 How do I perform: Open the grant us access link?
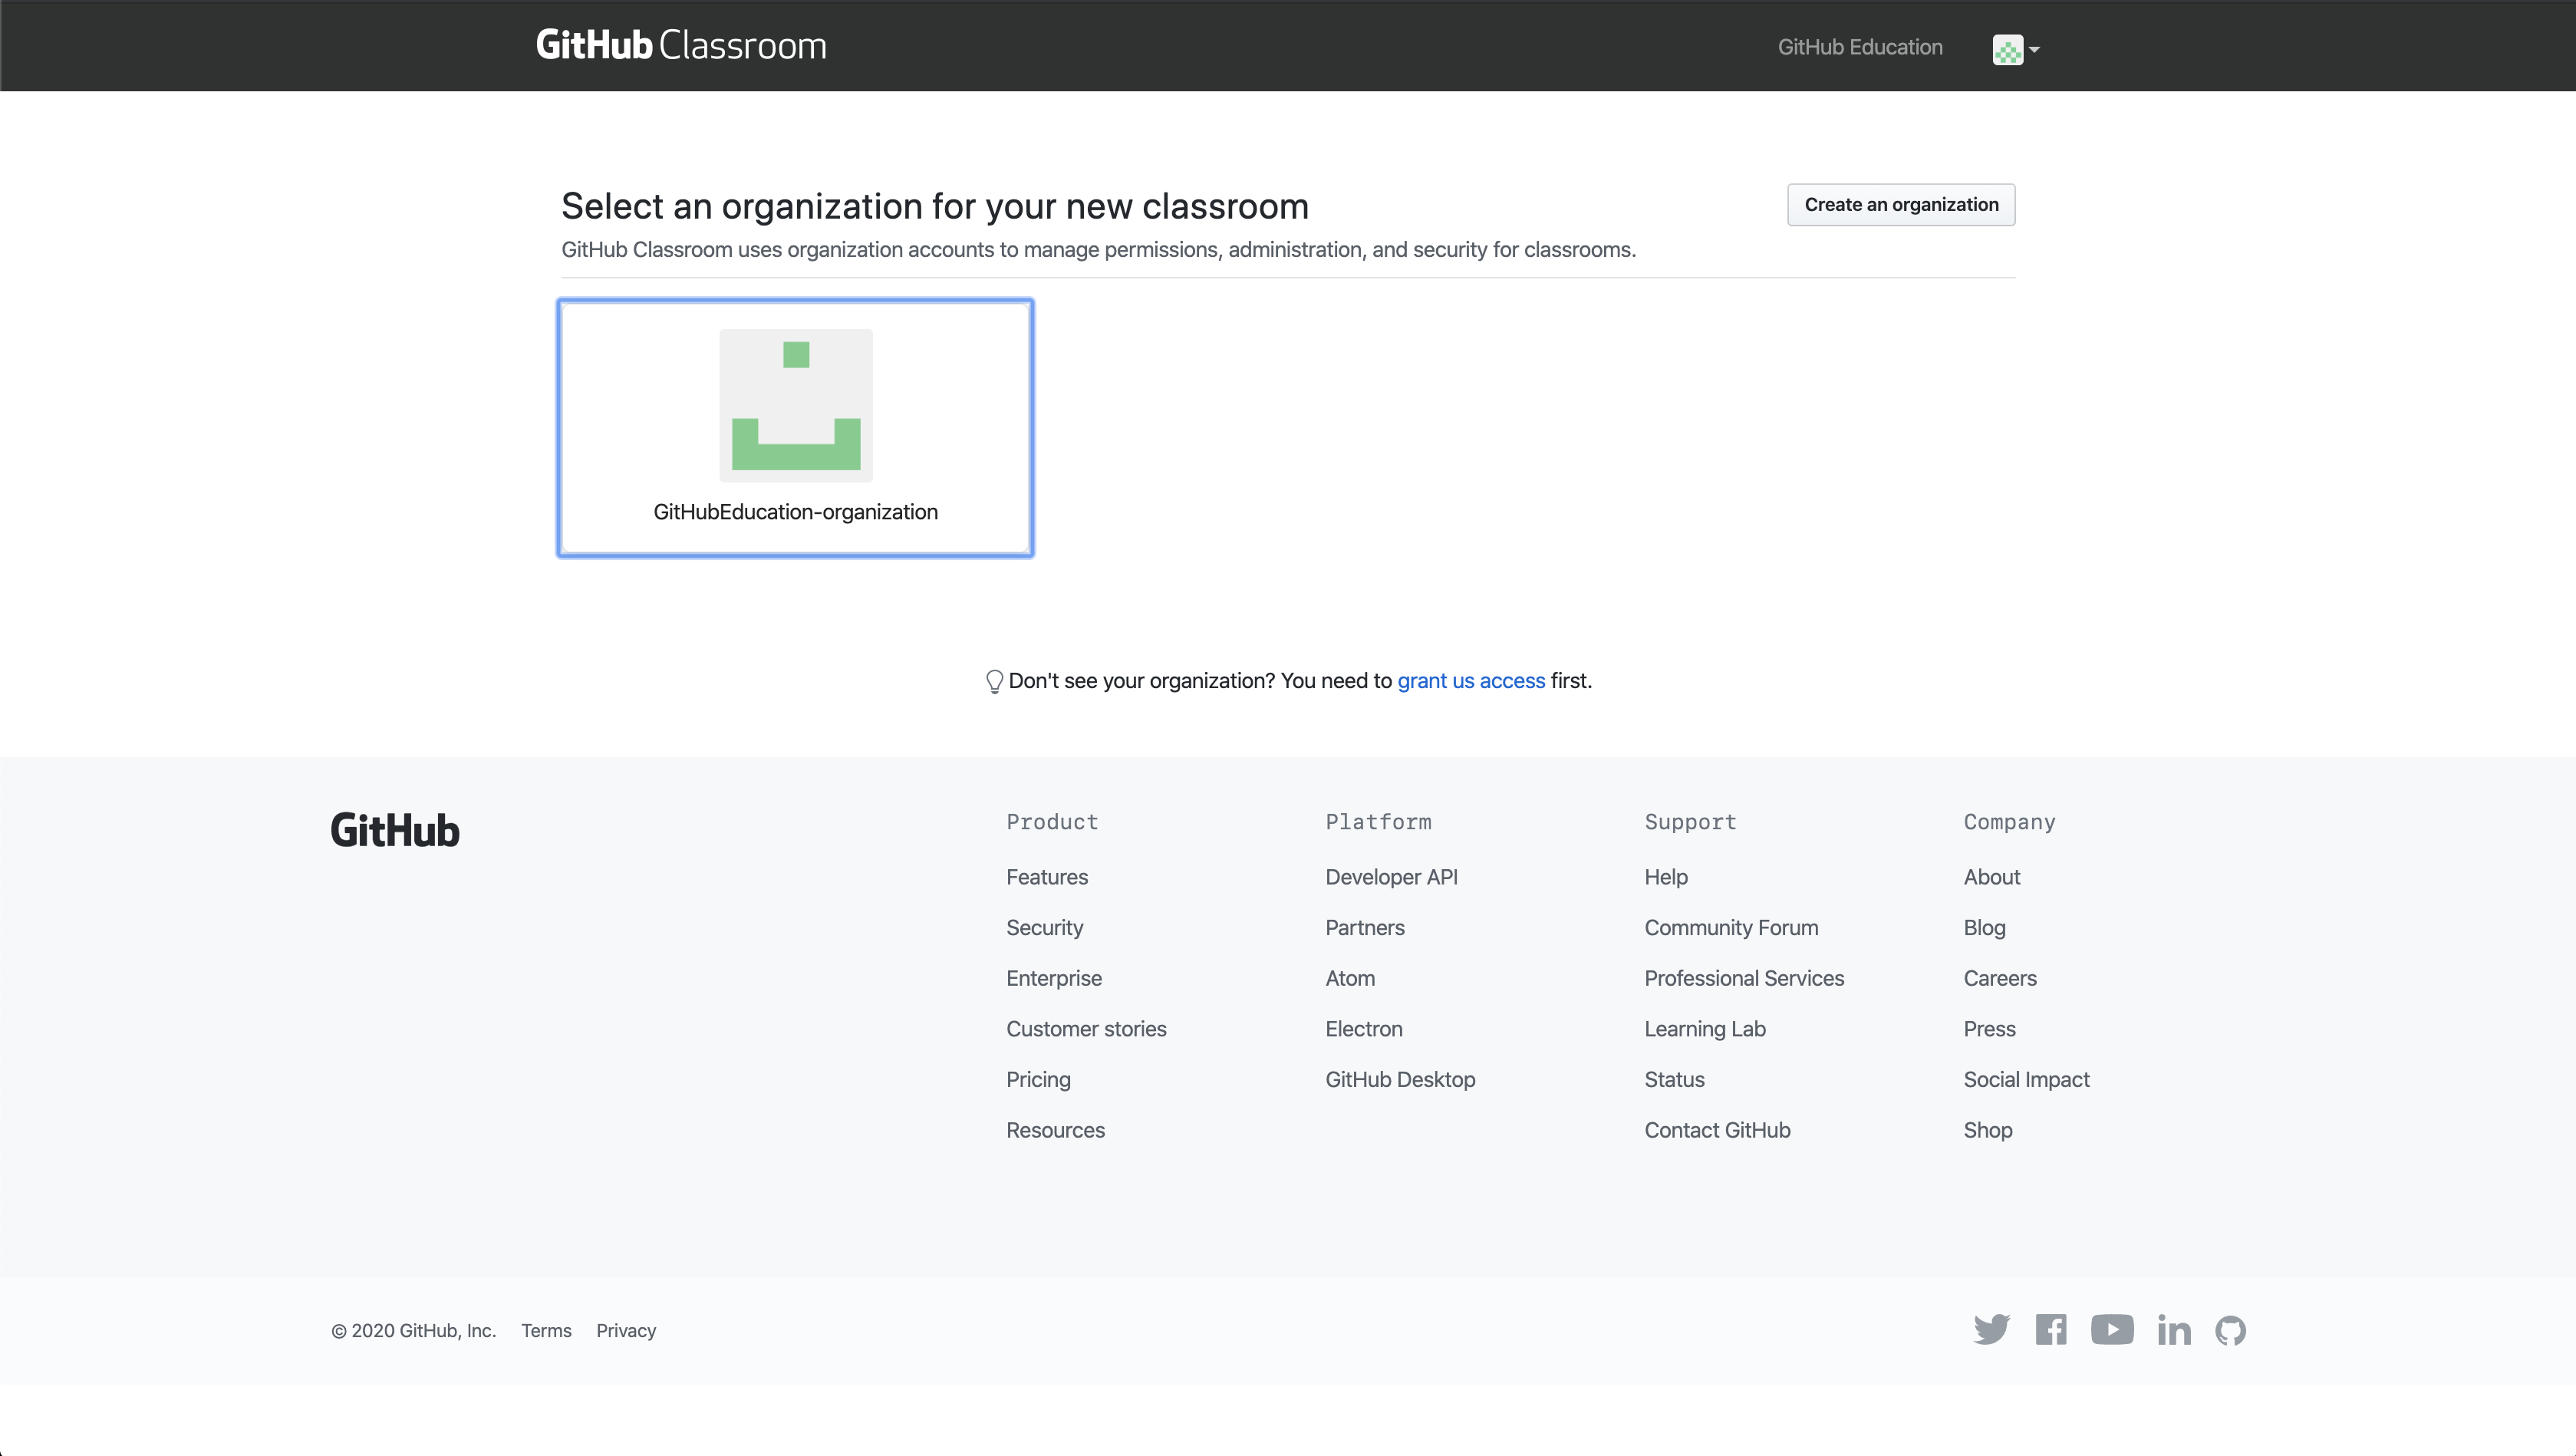point(1471,681)
